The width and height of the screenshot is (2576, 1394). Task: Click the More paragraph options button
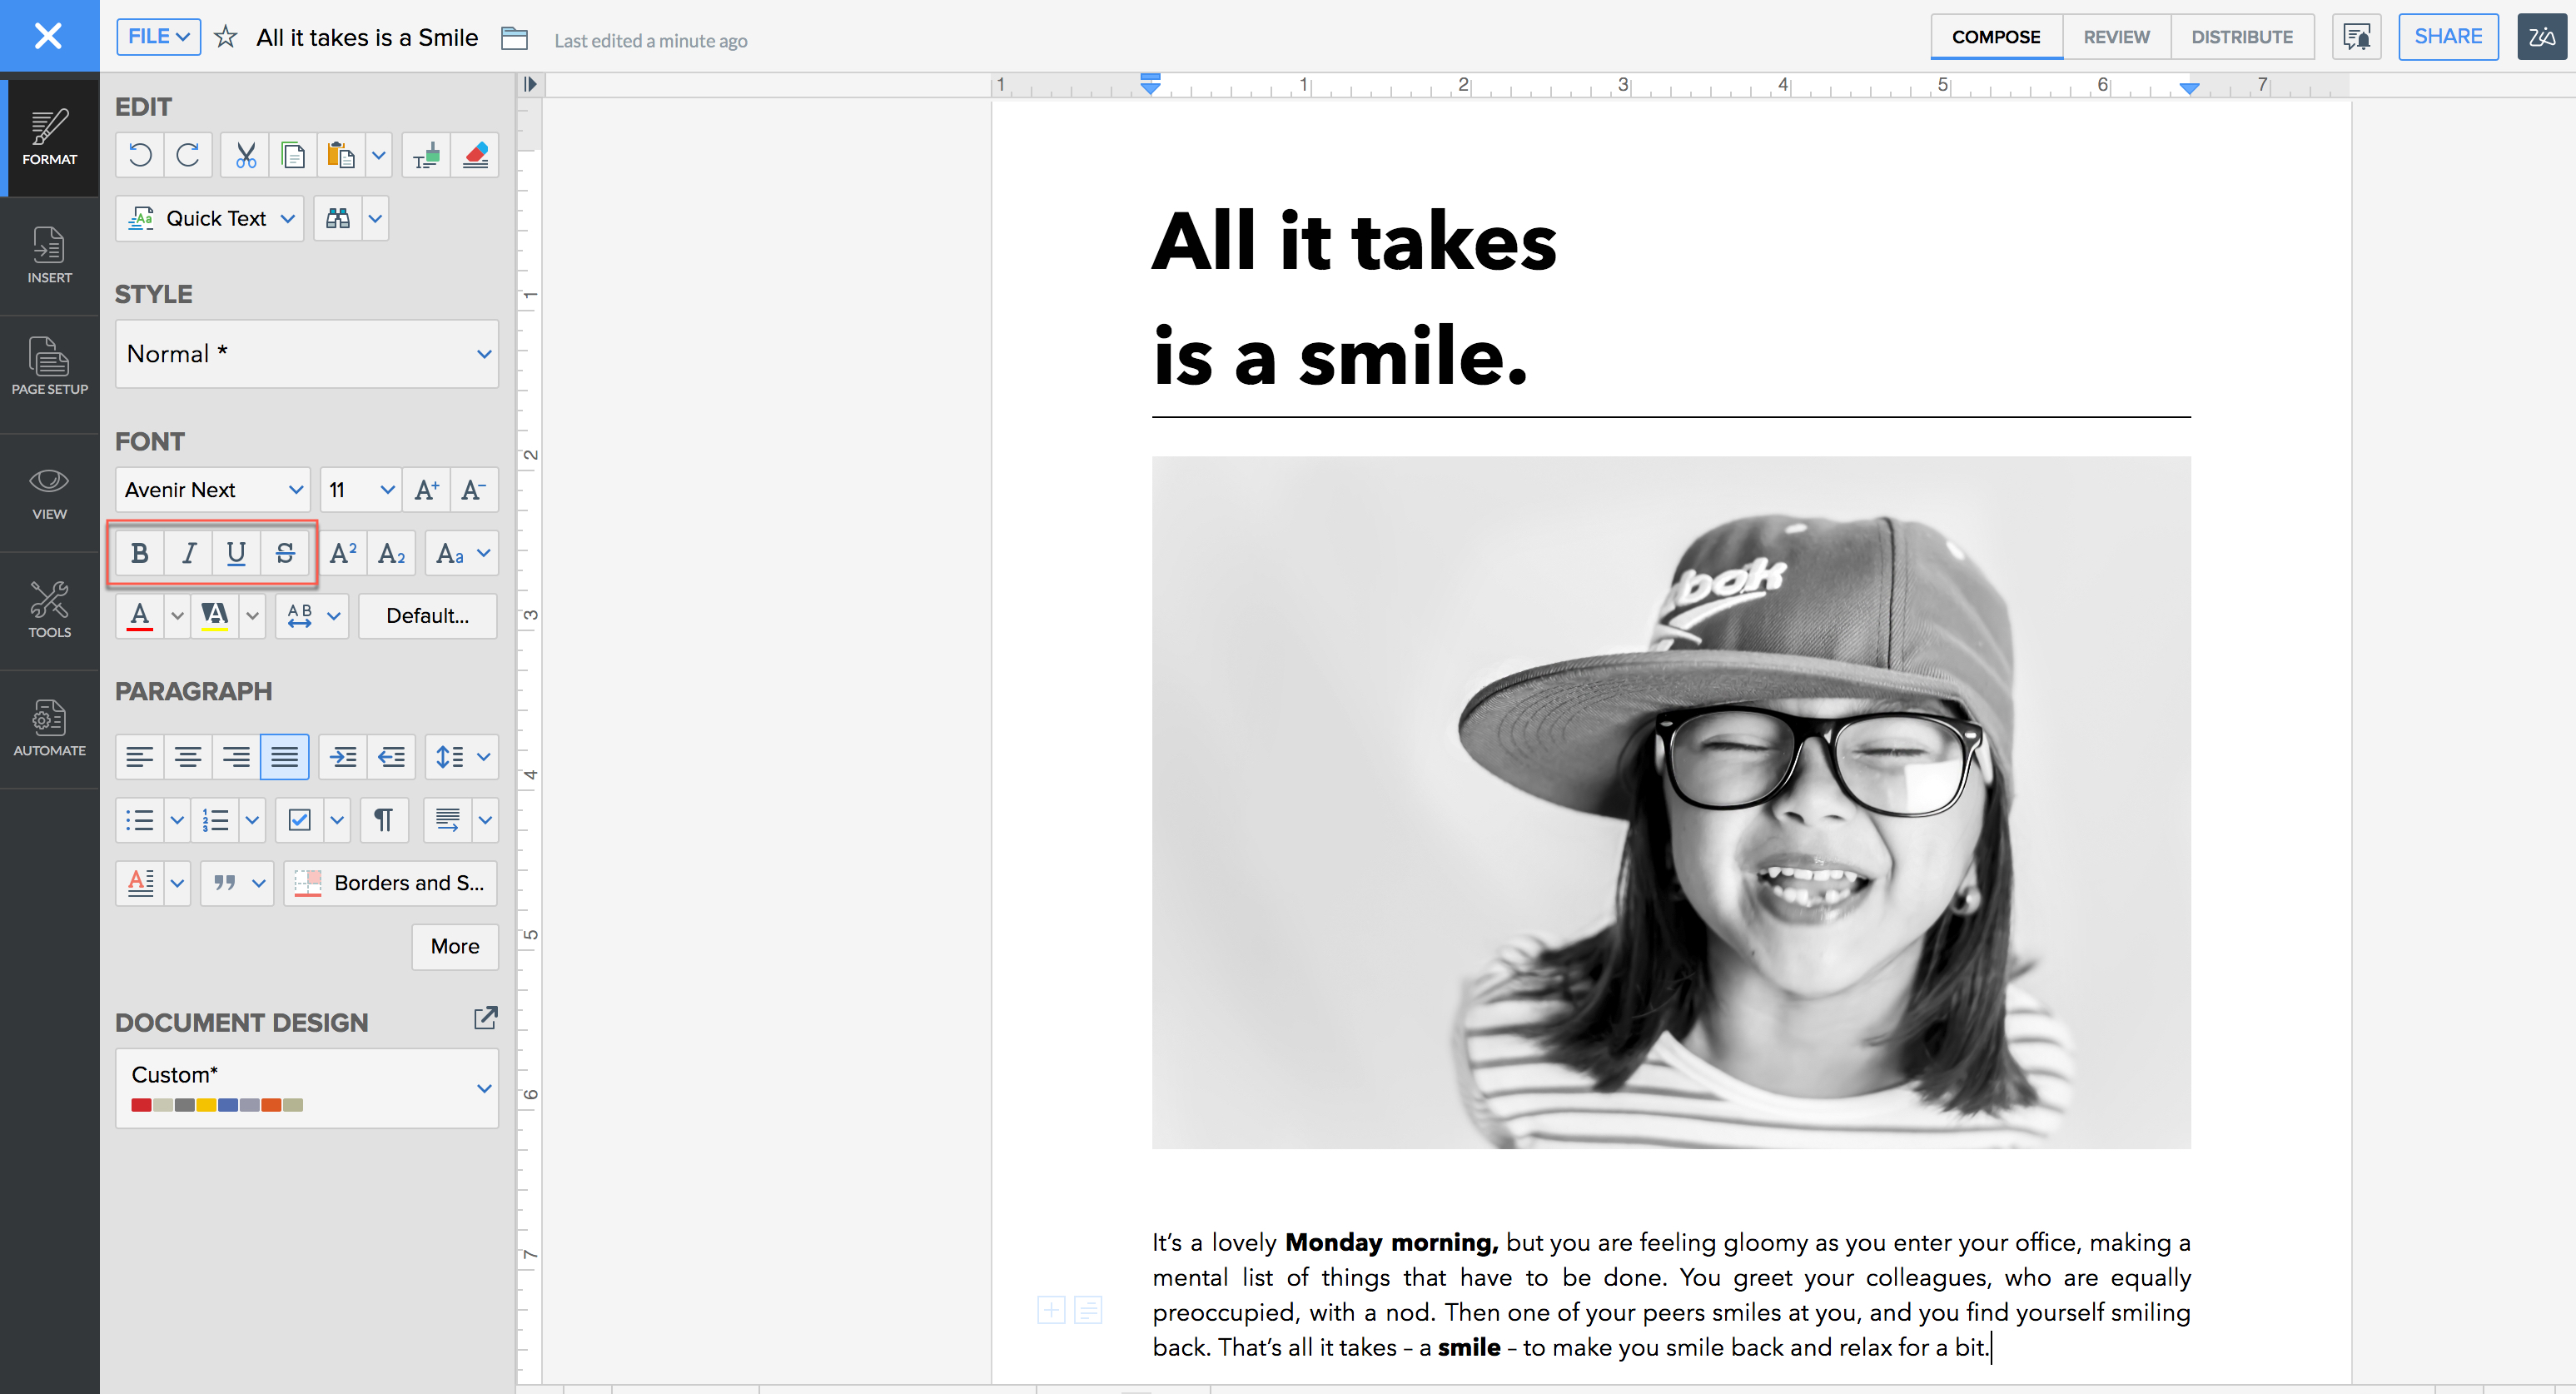[454, 946]
